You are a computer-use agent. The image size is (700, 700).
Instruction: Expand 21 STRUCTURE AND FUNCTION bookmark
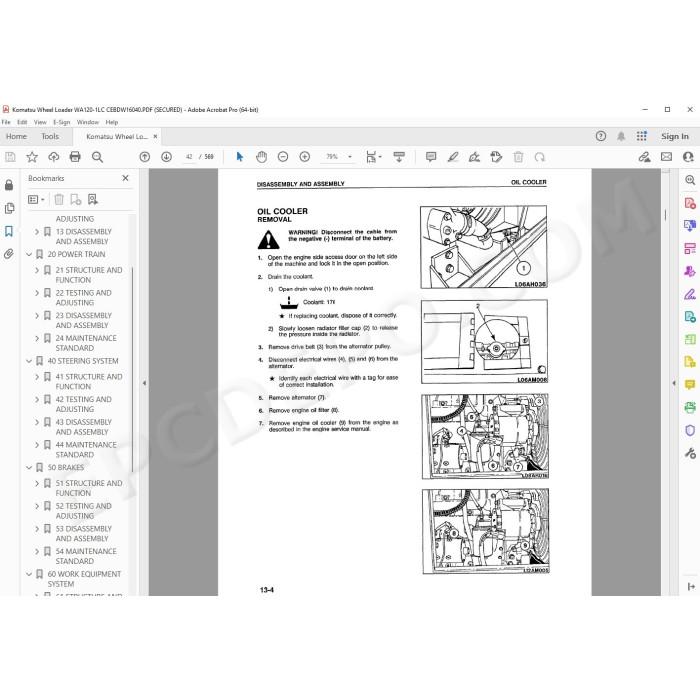coord(37,270)
